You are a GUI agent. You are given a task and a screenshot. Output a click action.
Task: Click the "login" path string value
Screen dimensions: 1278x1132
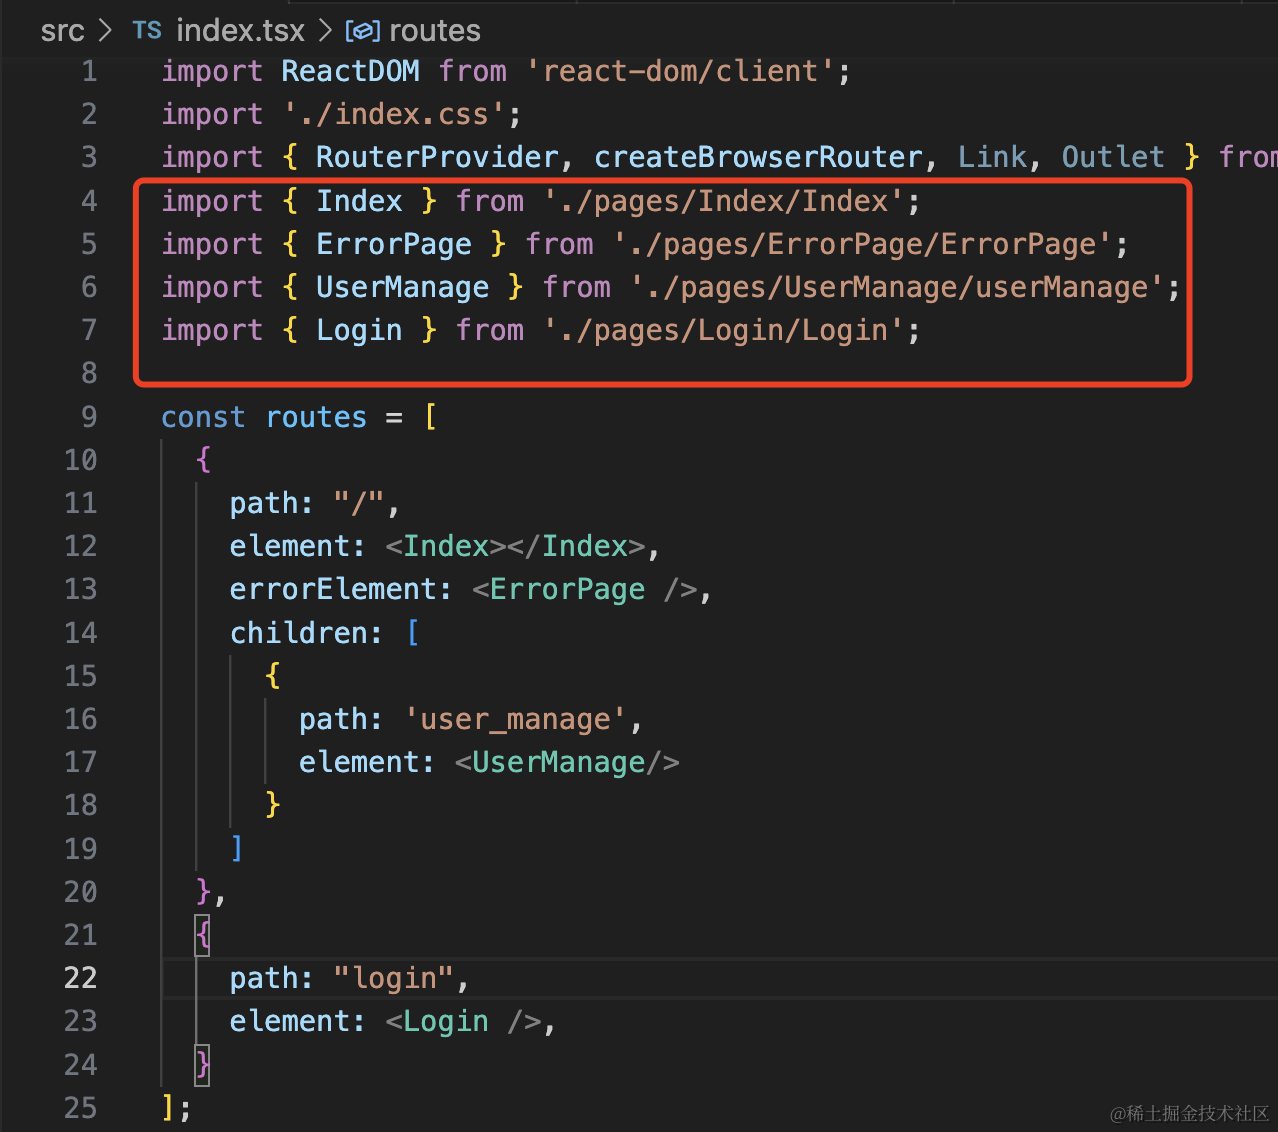[394, 977]
